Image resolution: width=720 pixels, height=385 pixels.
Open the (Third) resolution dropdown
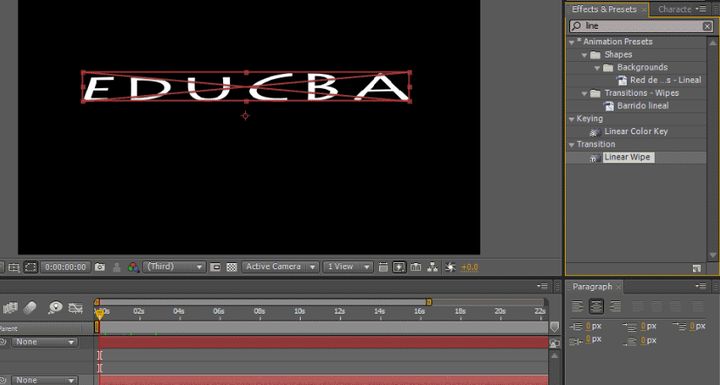pos(174,266)
